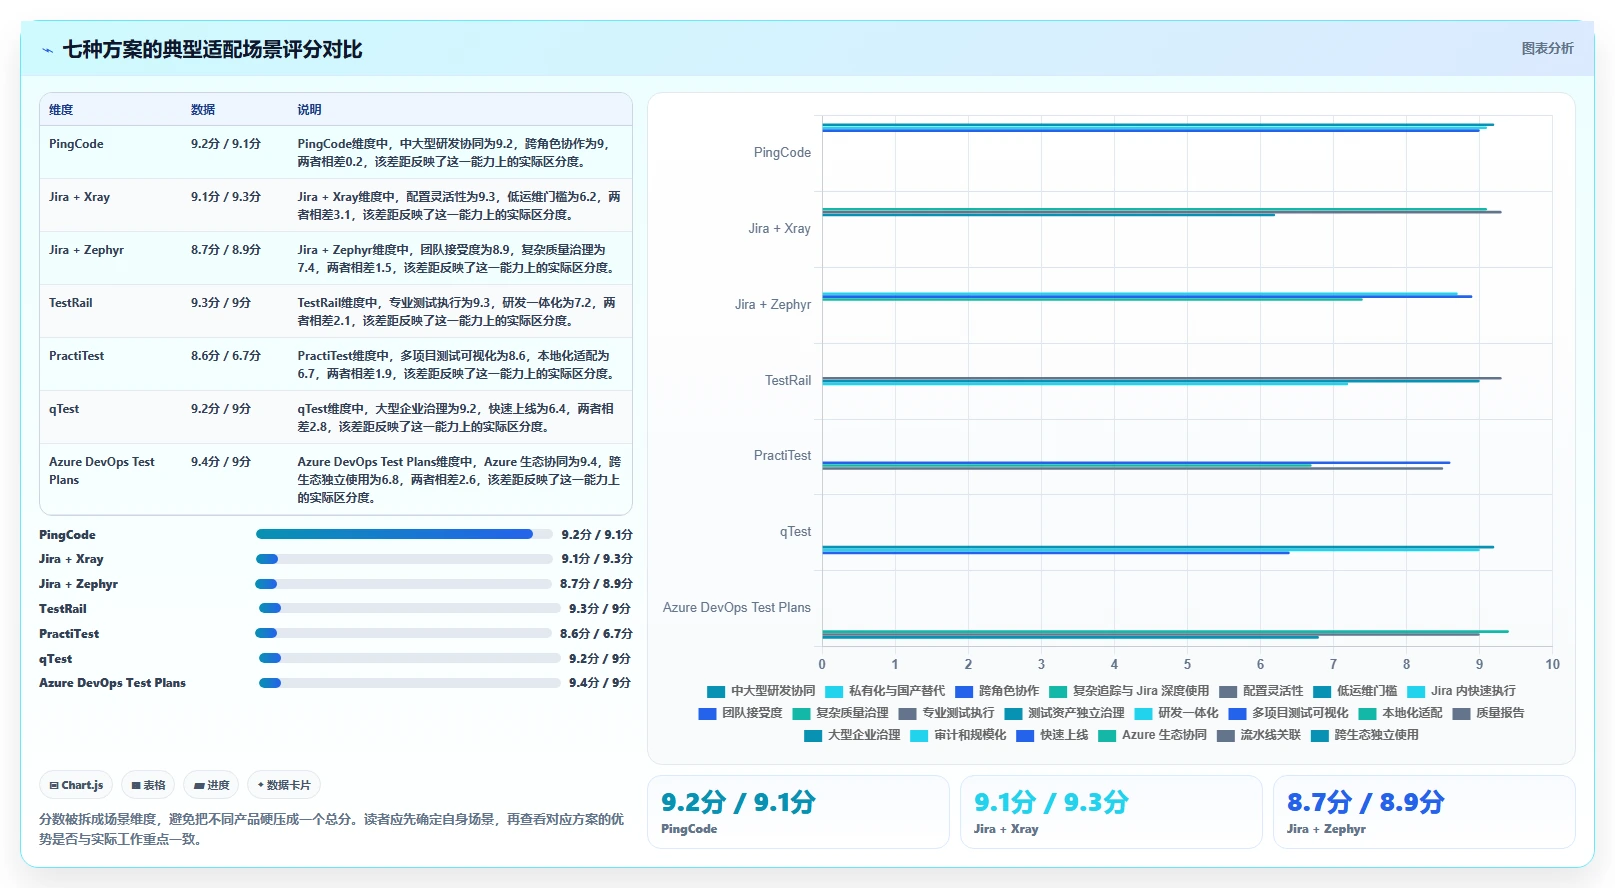Toggle the 团队接受度 legend entry

click(741, 713)
